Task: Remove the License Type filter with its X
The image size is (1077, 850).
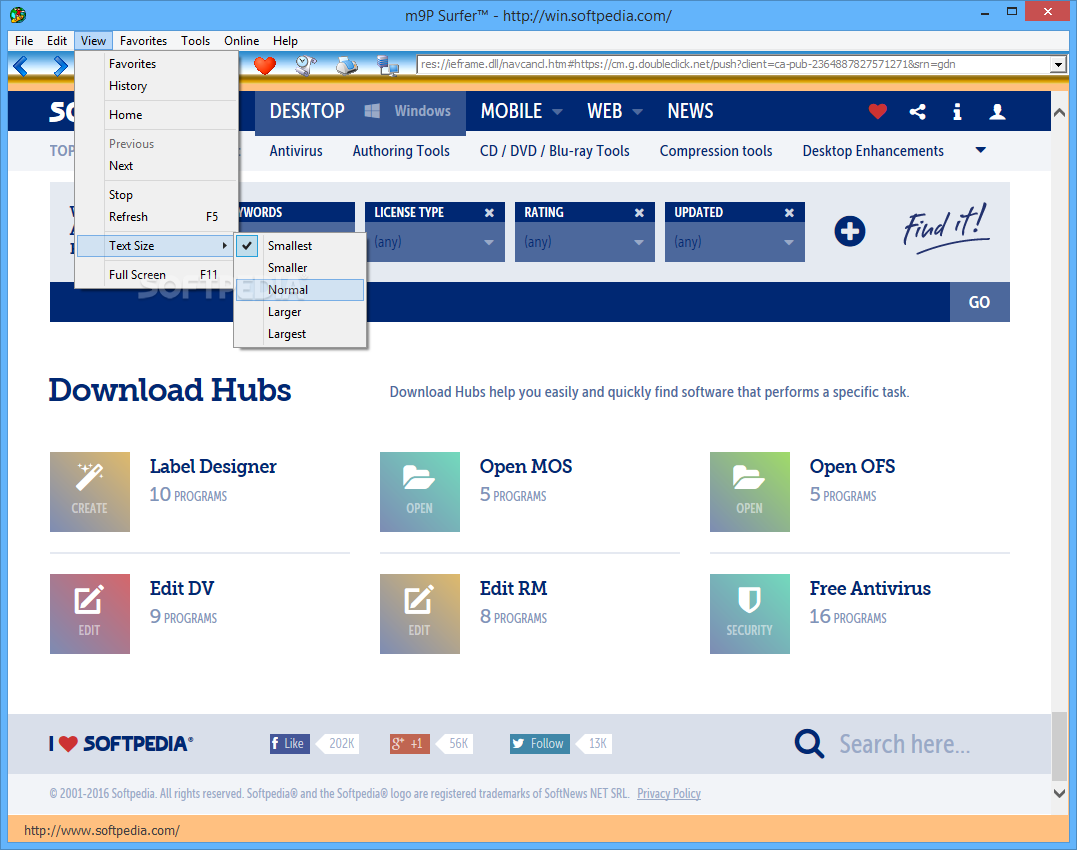Action: (489, 213)
